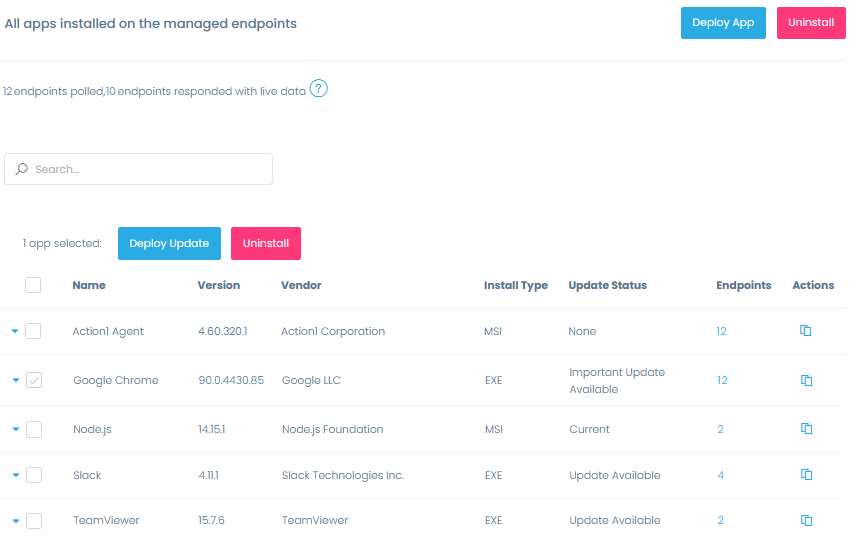The height and width of the screenshot is (540, 857).
Task: Click the 1 app selected label
Action: click(62, 243)
